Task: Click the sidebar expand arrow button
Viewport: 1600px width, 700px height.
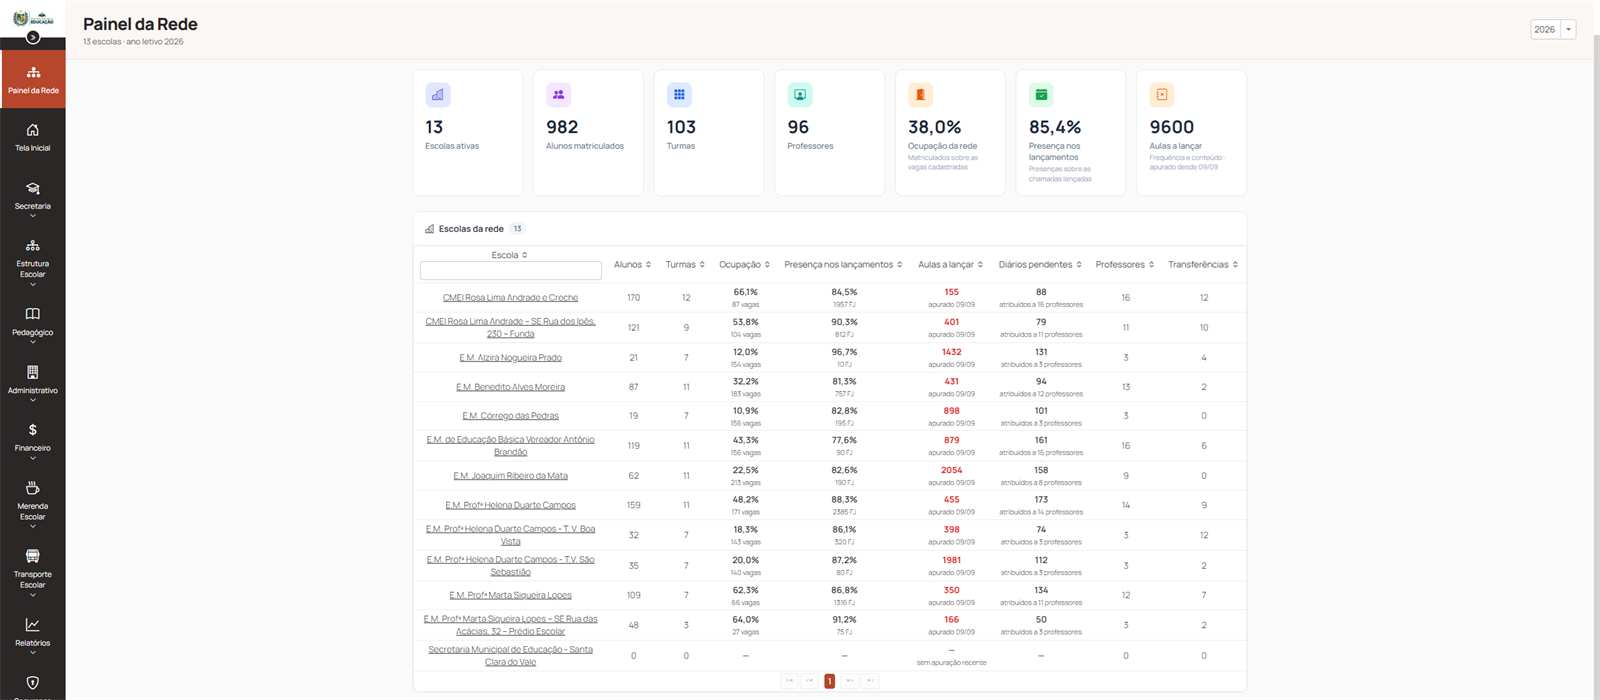Action: tap(33, 37)
